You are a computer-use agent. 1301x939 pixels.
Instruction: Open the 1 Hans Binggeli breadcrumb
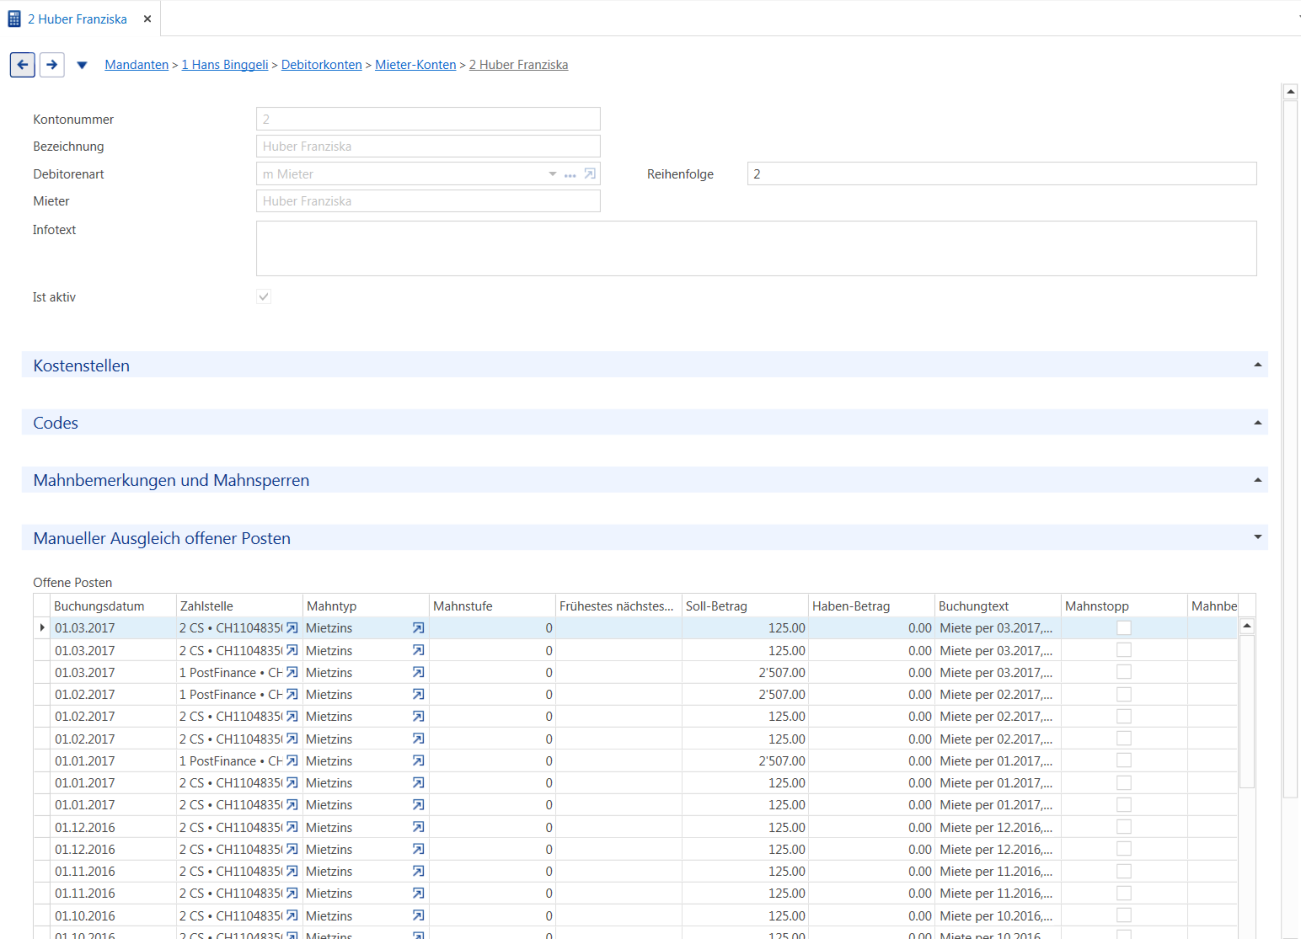click(225, 65)
